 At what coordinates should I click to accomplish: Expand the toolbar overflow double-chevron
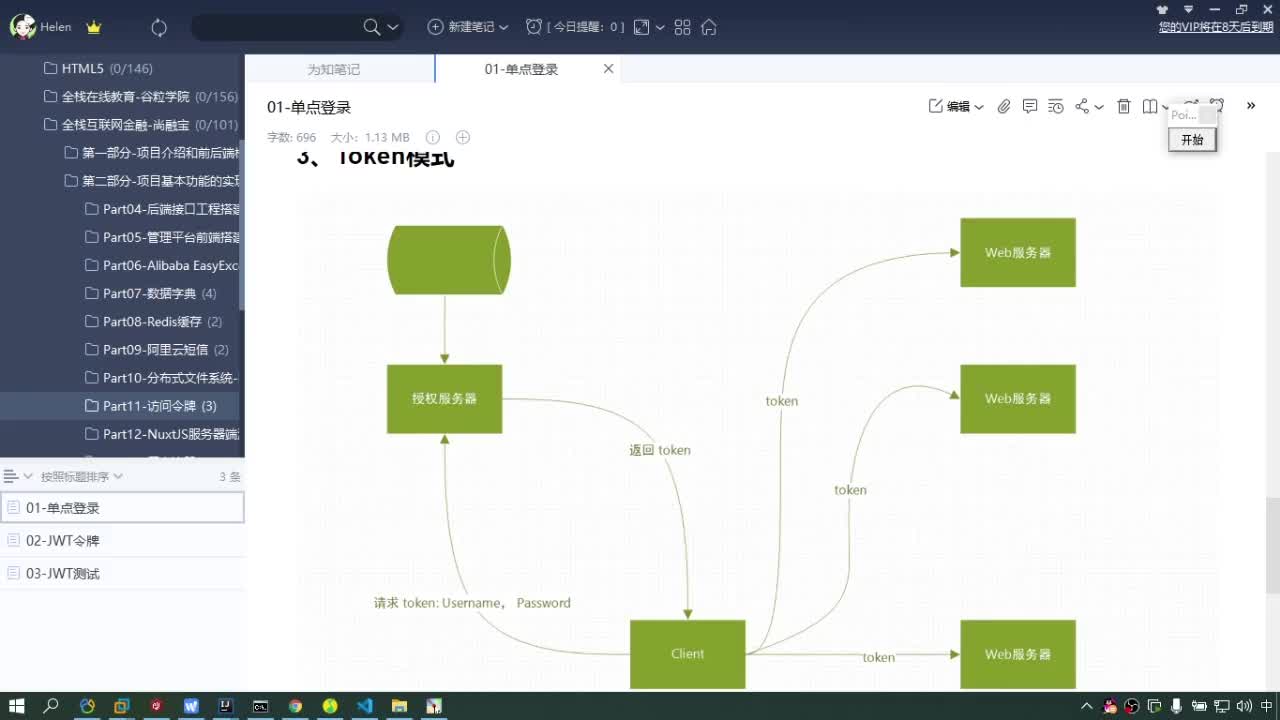tap(1250, 106)
